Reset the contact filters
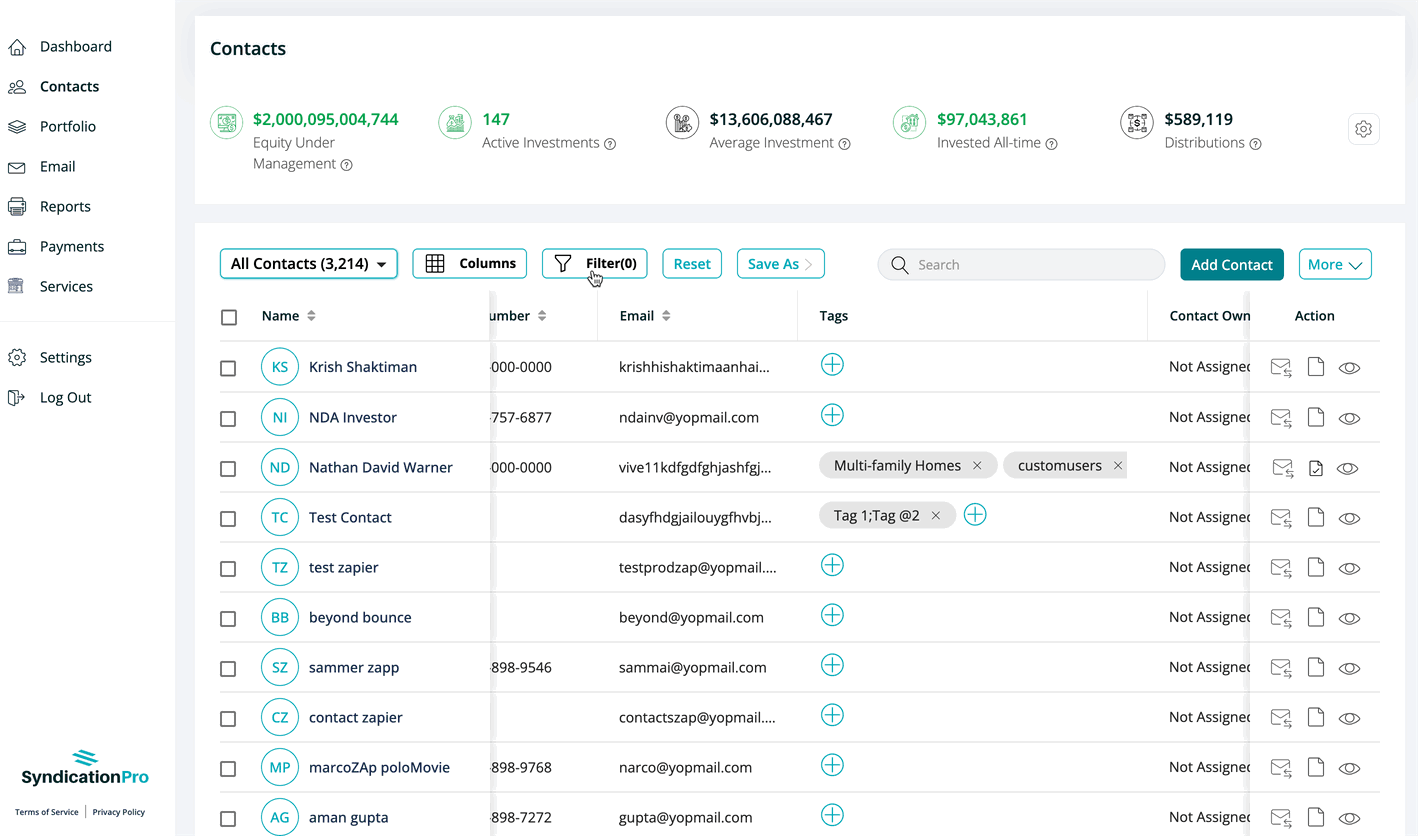This screenshot has height=836, width=1418. (x=692, y=264)
